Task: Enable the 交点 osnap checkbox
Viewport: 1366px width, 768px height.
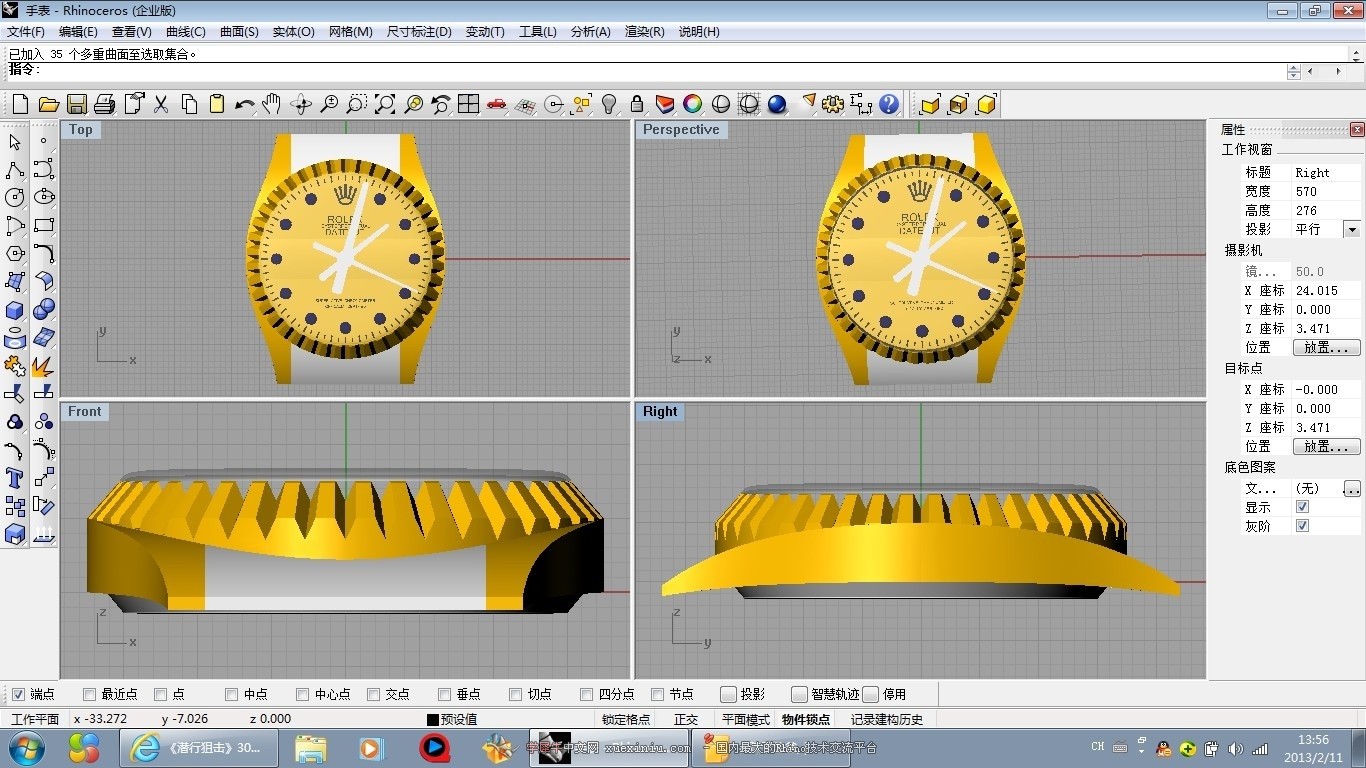Action: (374, 694)
